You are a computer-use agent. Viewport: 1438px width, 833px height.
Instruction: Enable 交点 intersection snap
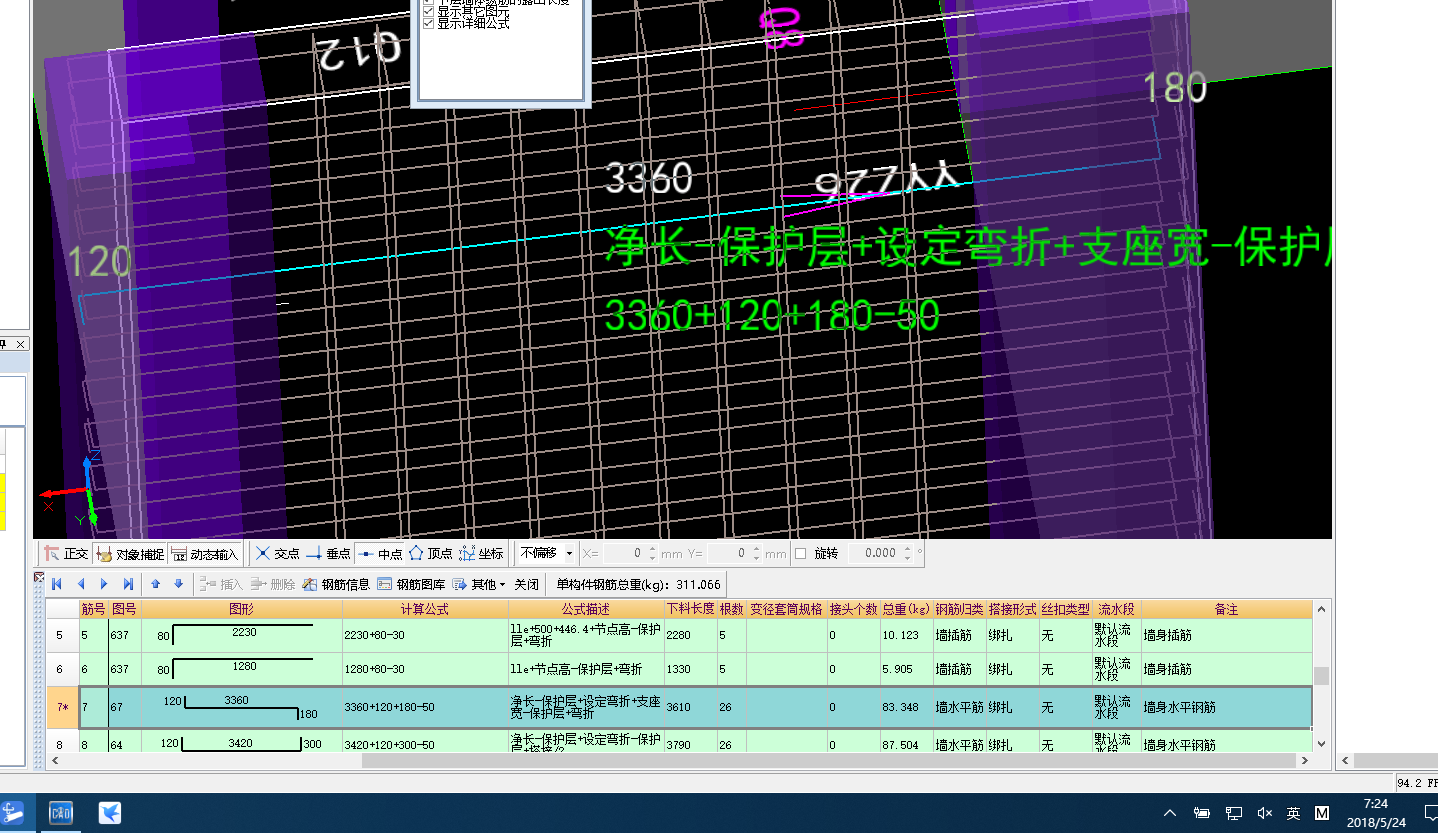pos(278,553)
